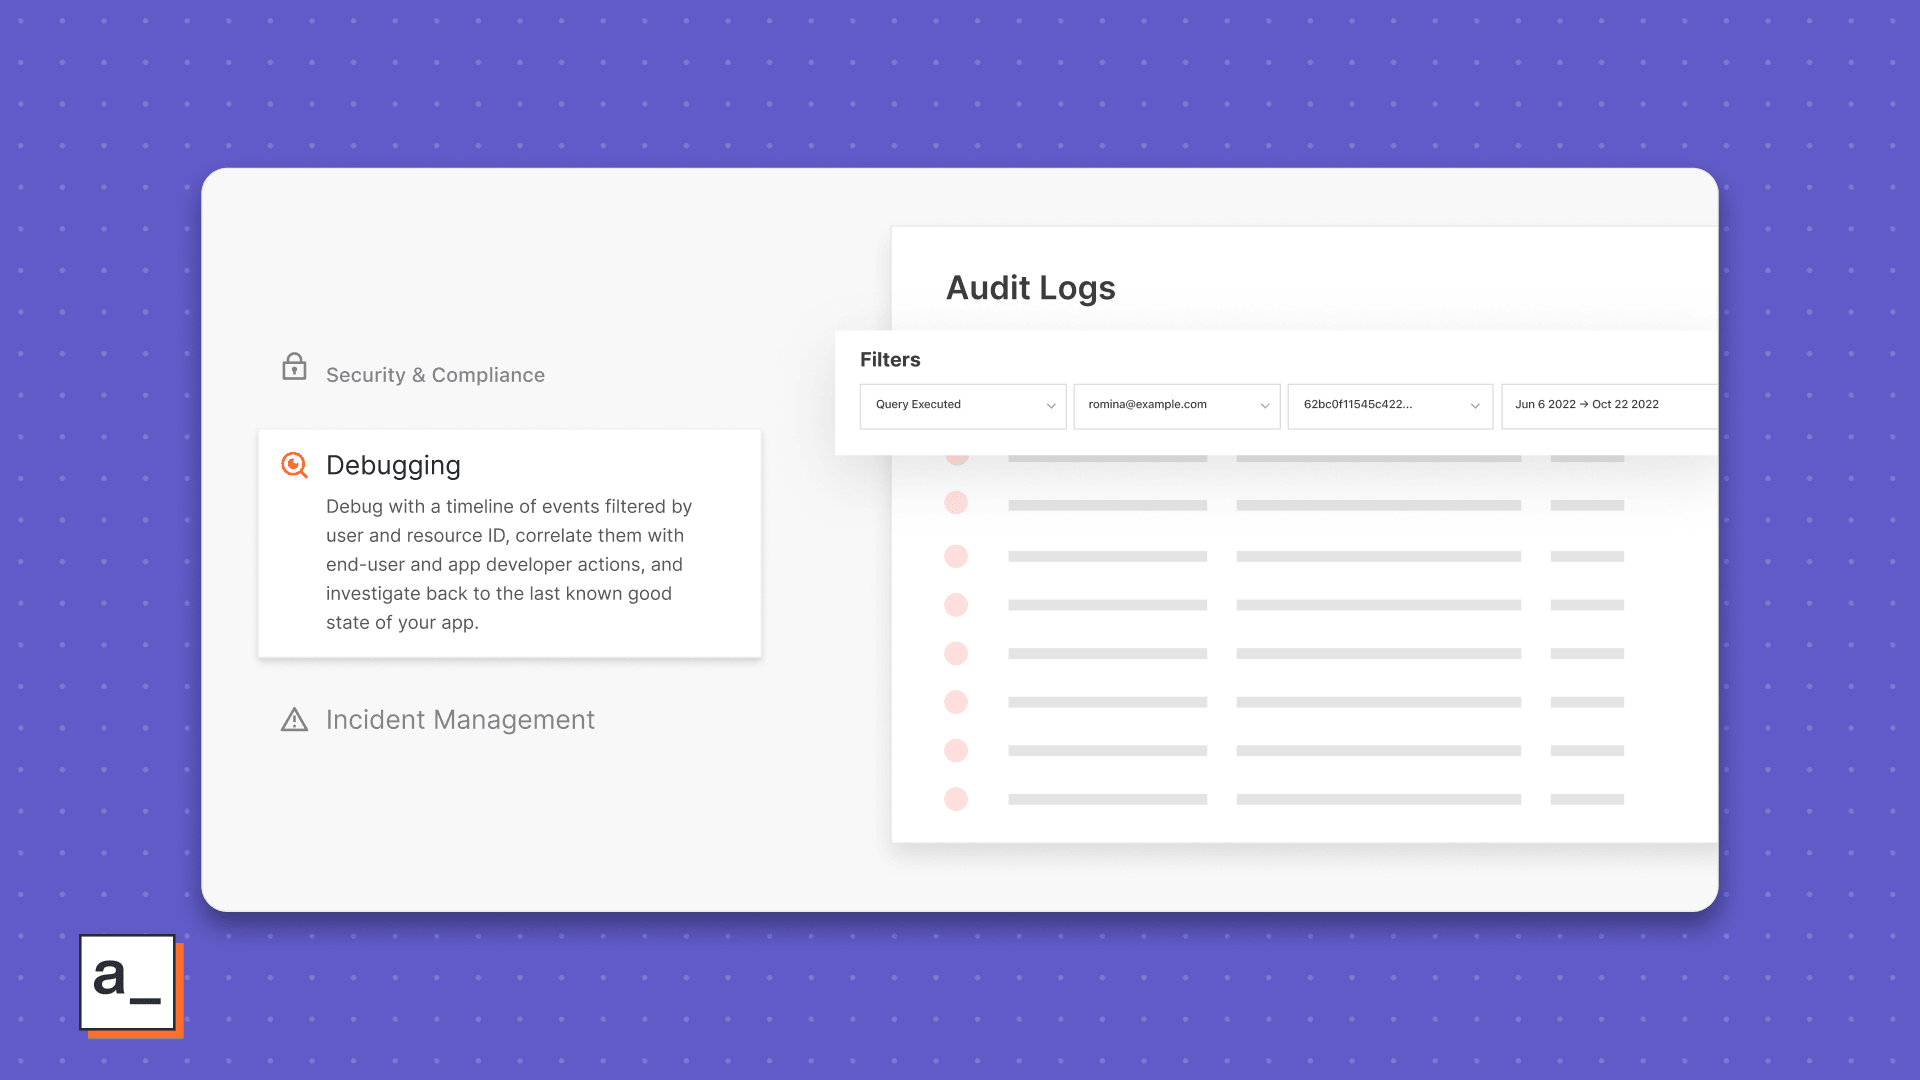
Task: Select Incident Management from the list
Action: (460, 719)
